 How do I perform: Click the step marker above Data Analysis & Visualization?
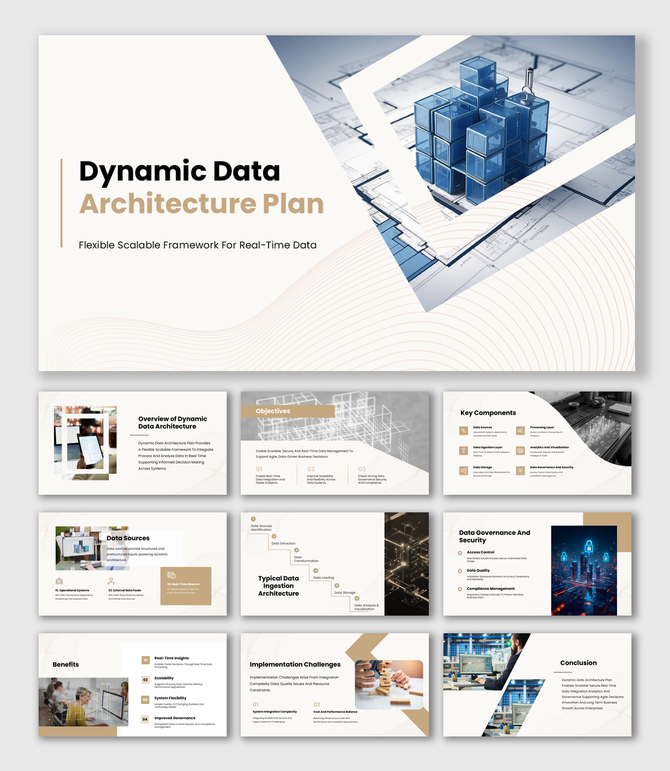[357, 598]
